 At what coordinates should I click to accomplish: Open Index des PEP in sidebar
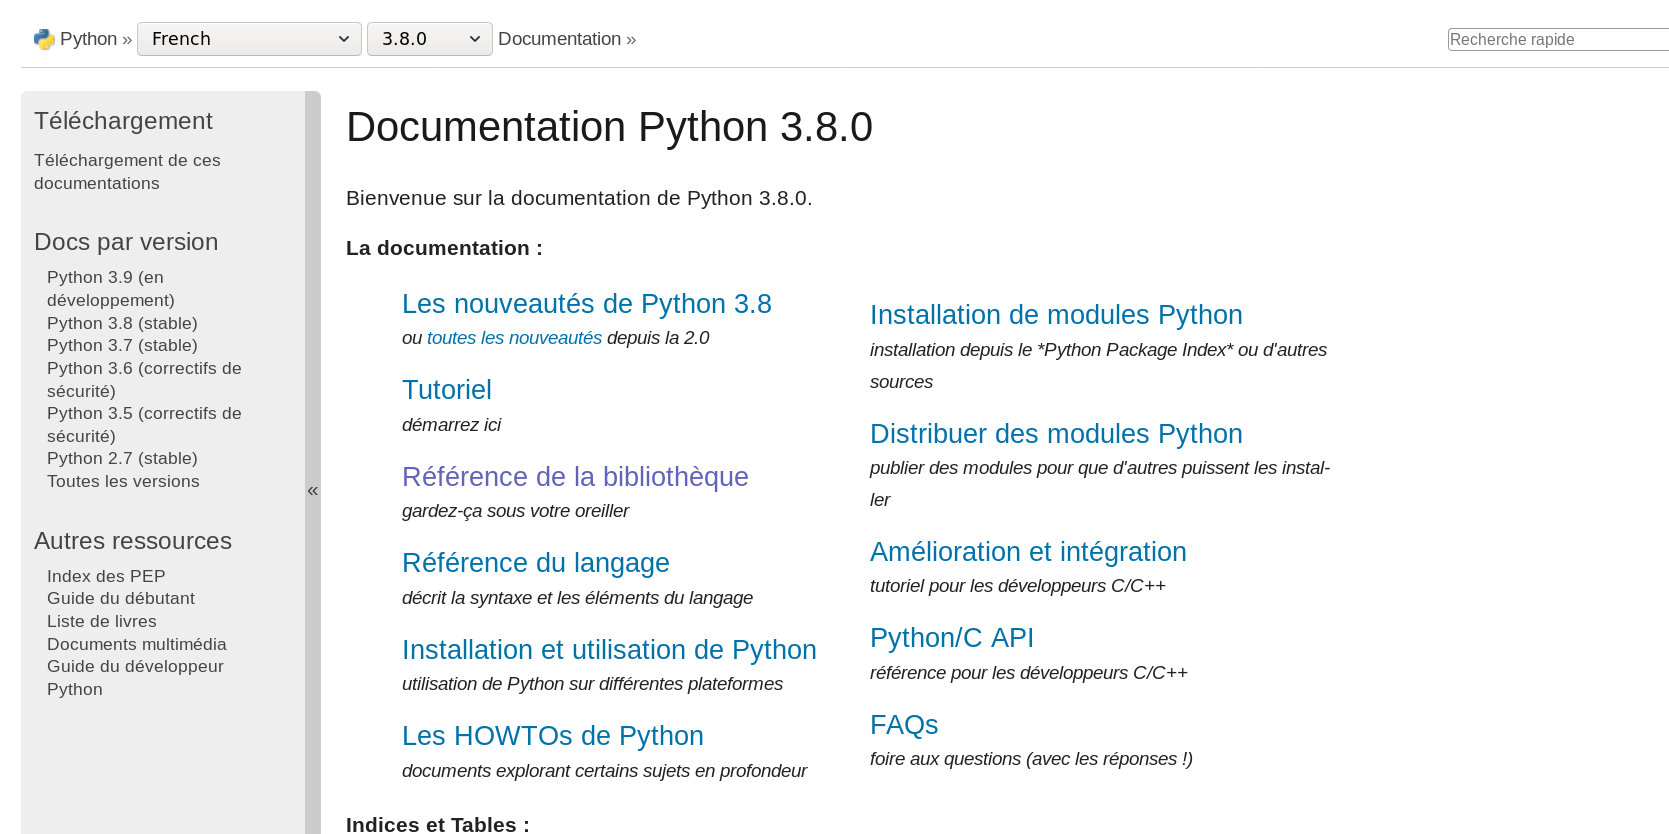coord(106,576)
